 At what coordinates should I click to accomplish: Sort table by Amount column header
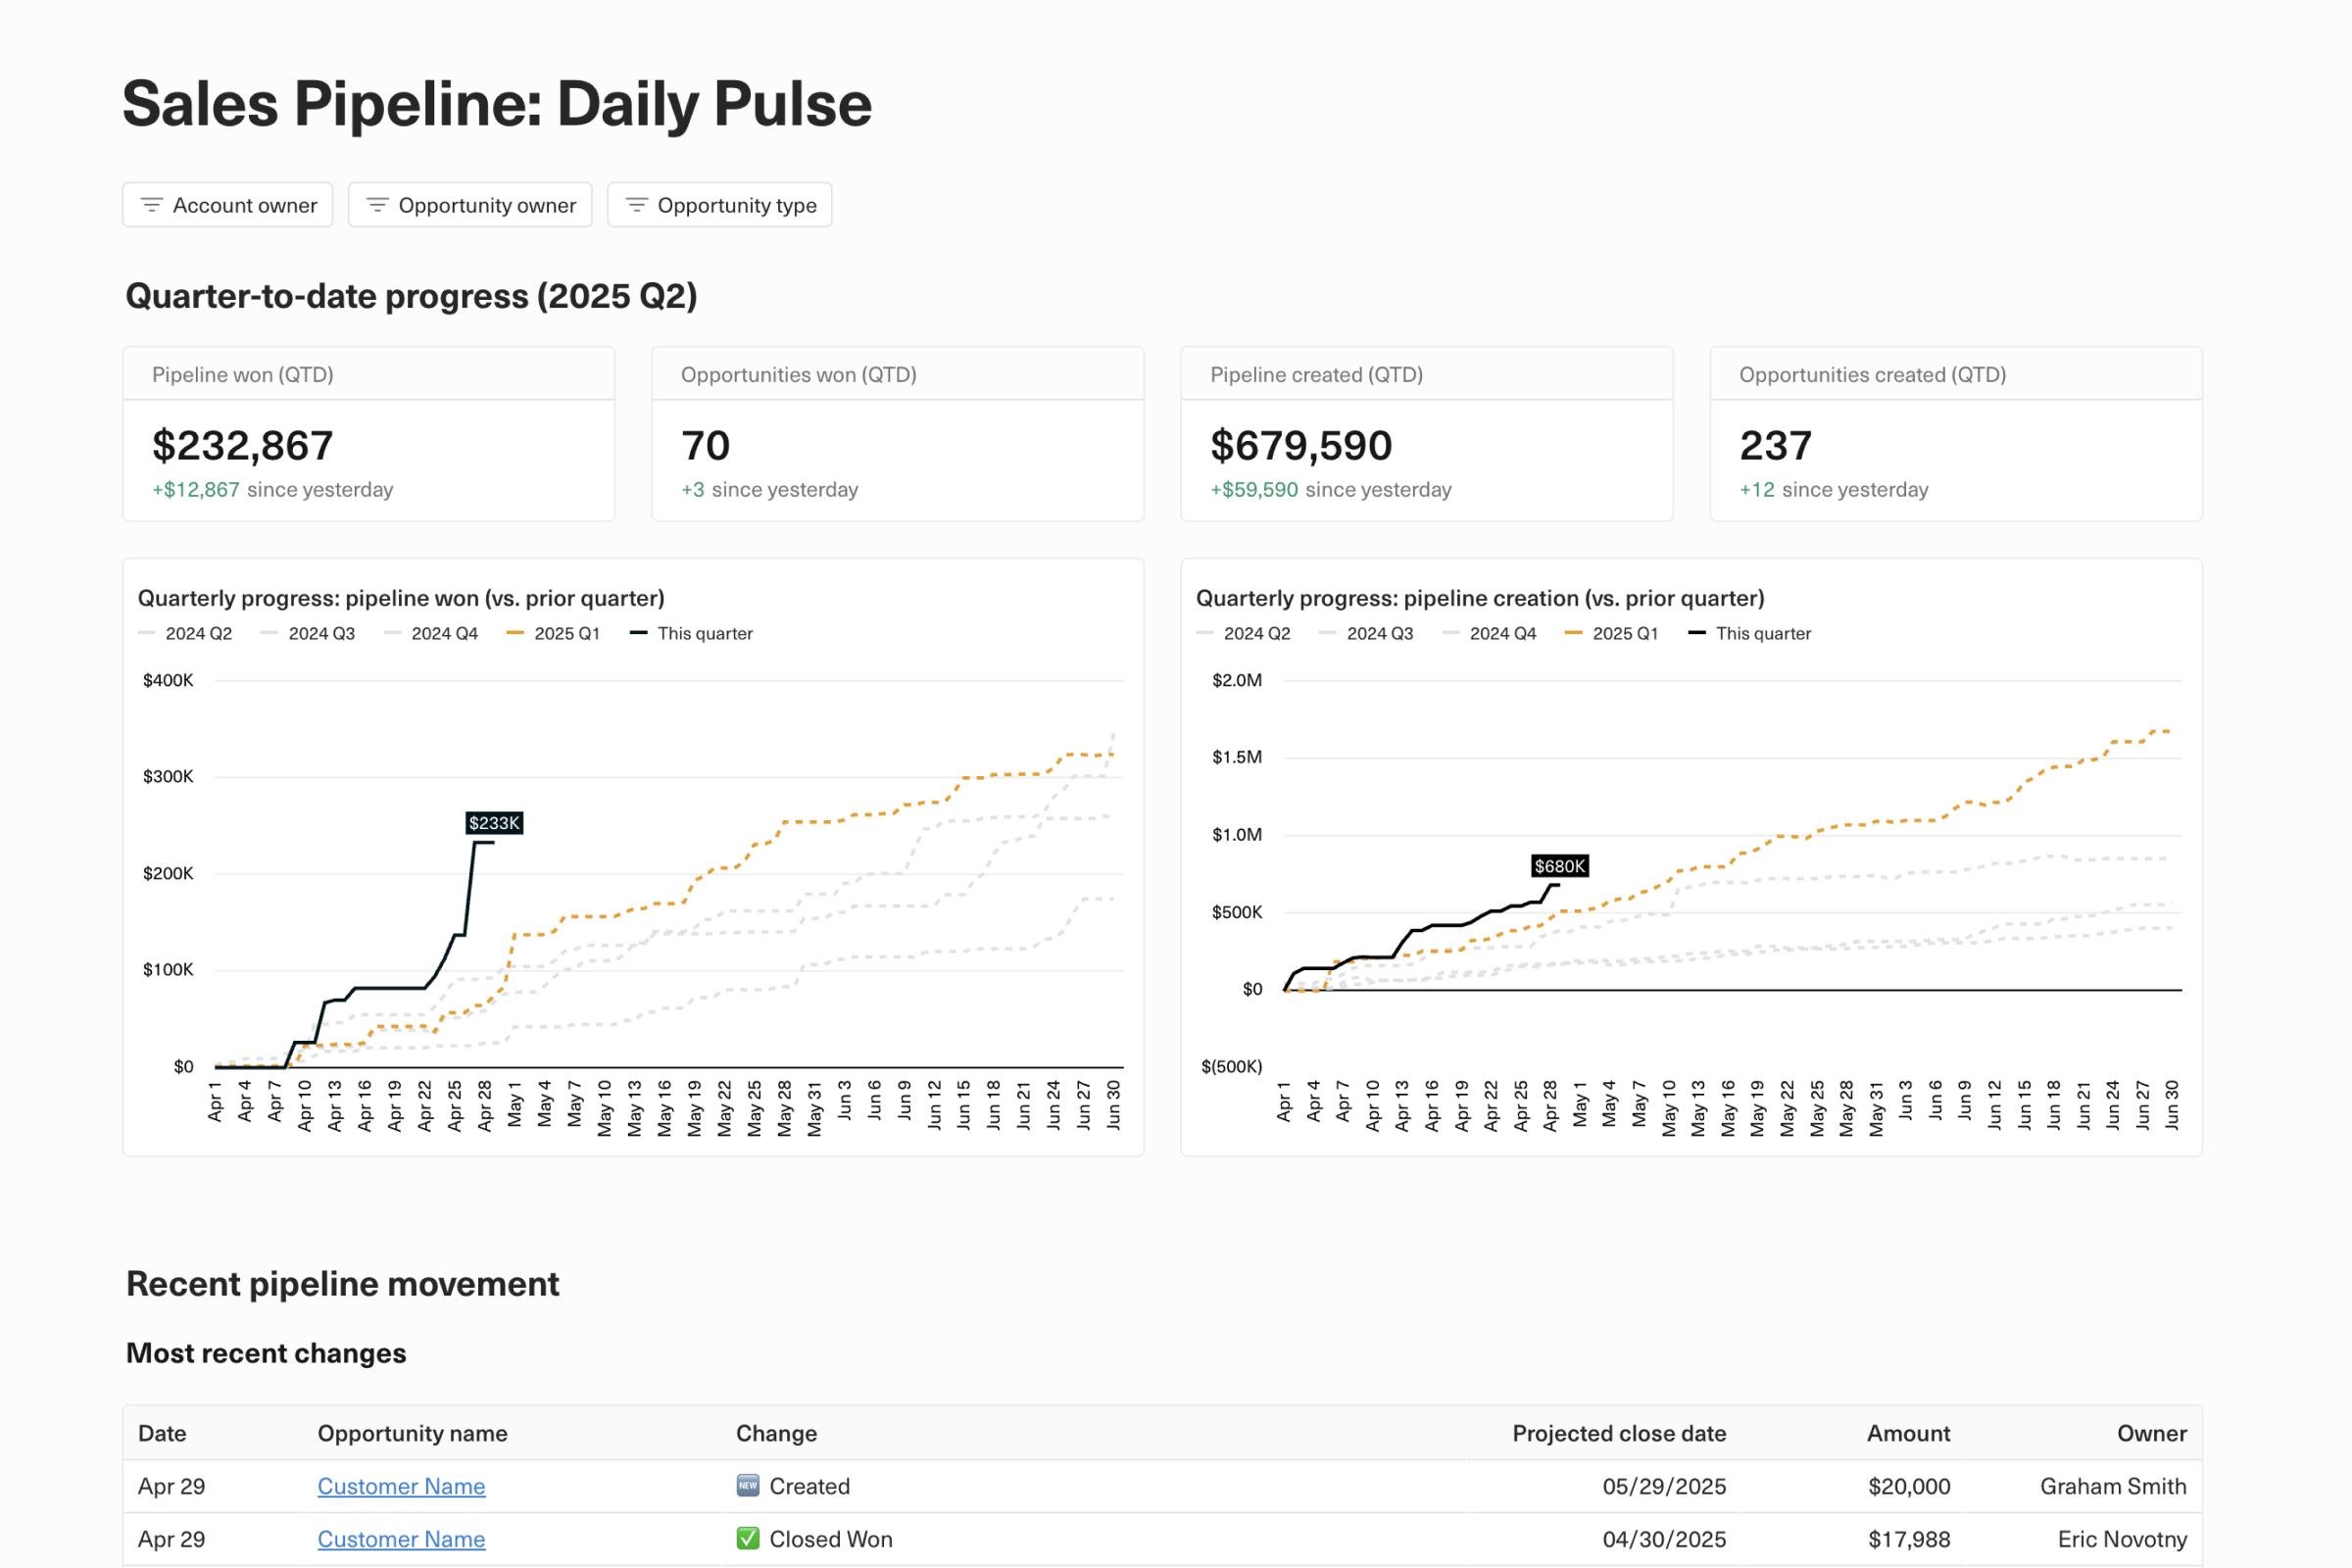[x=1907, y=1433]
